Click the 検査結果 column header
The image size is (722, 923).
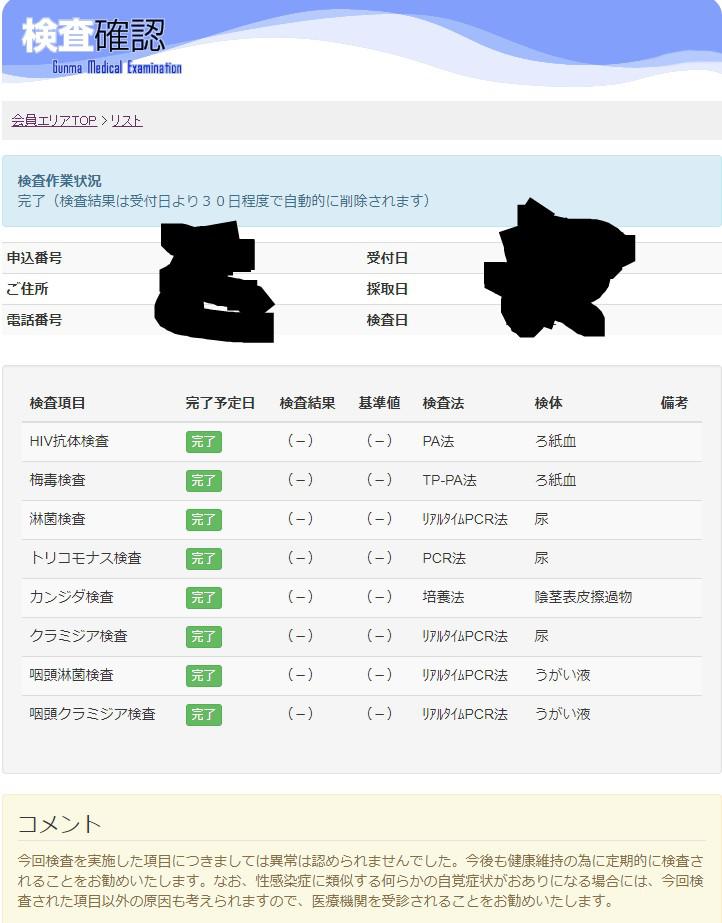tap(307, 403)
